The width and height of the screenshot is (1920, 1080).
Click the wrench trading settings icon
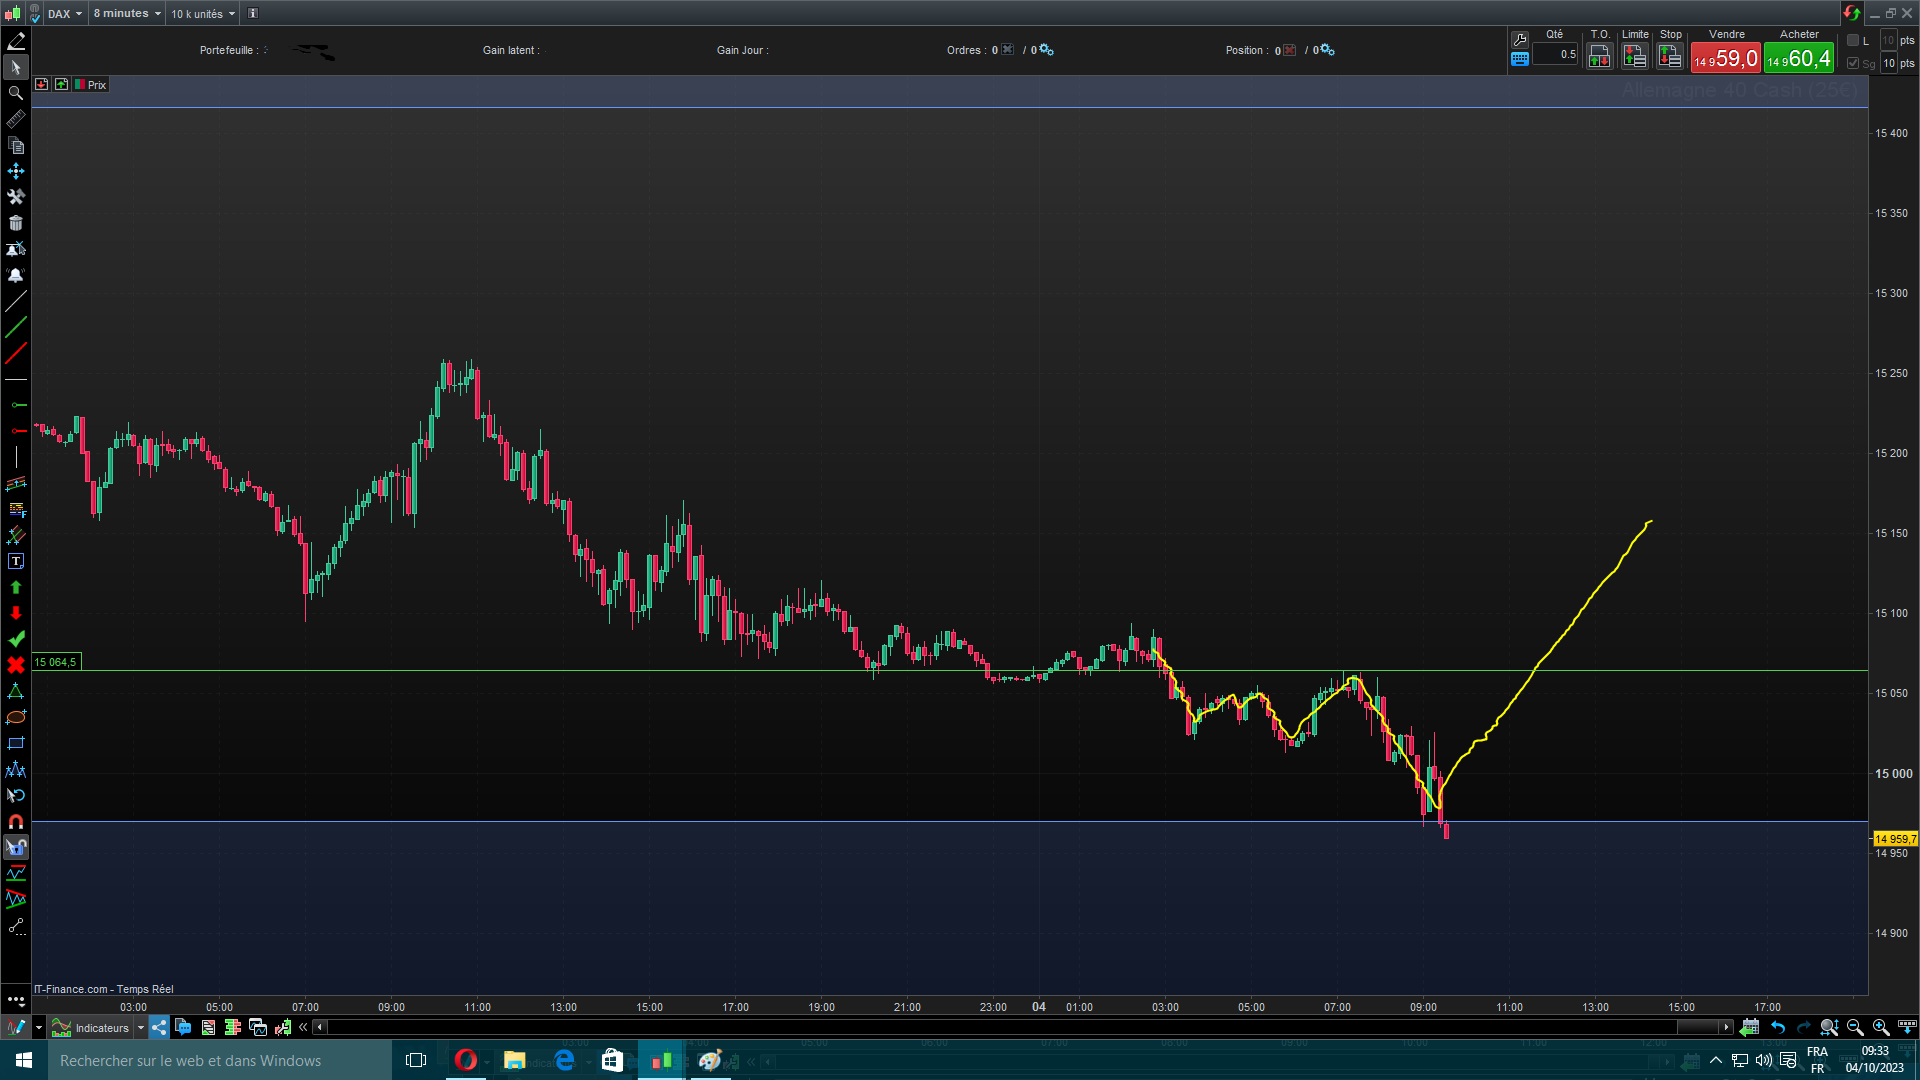click(1520, 39)
